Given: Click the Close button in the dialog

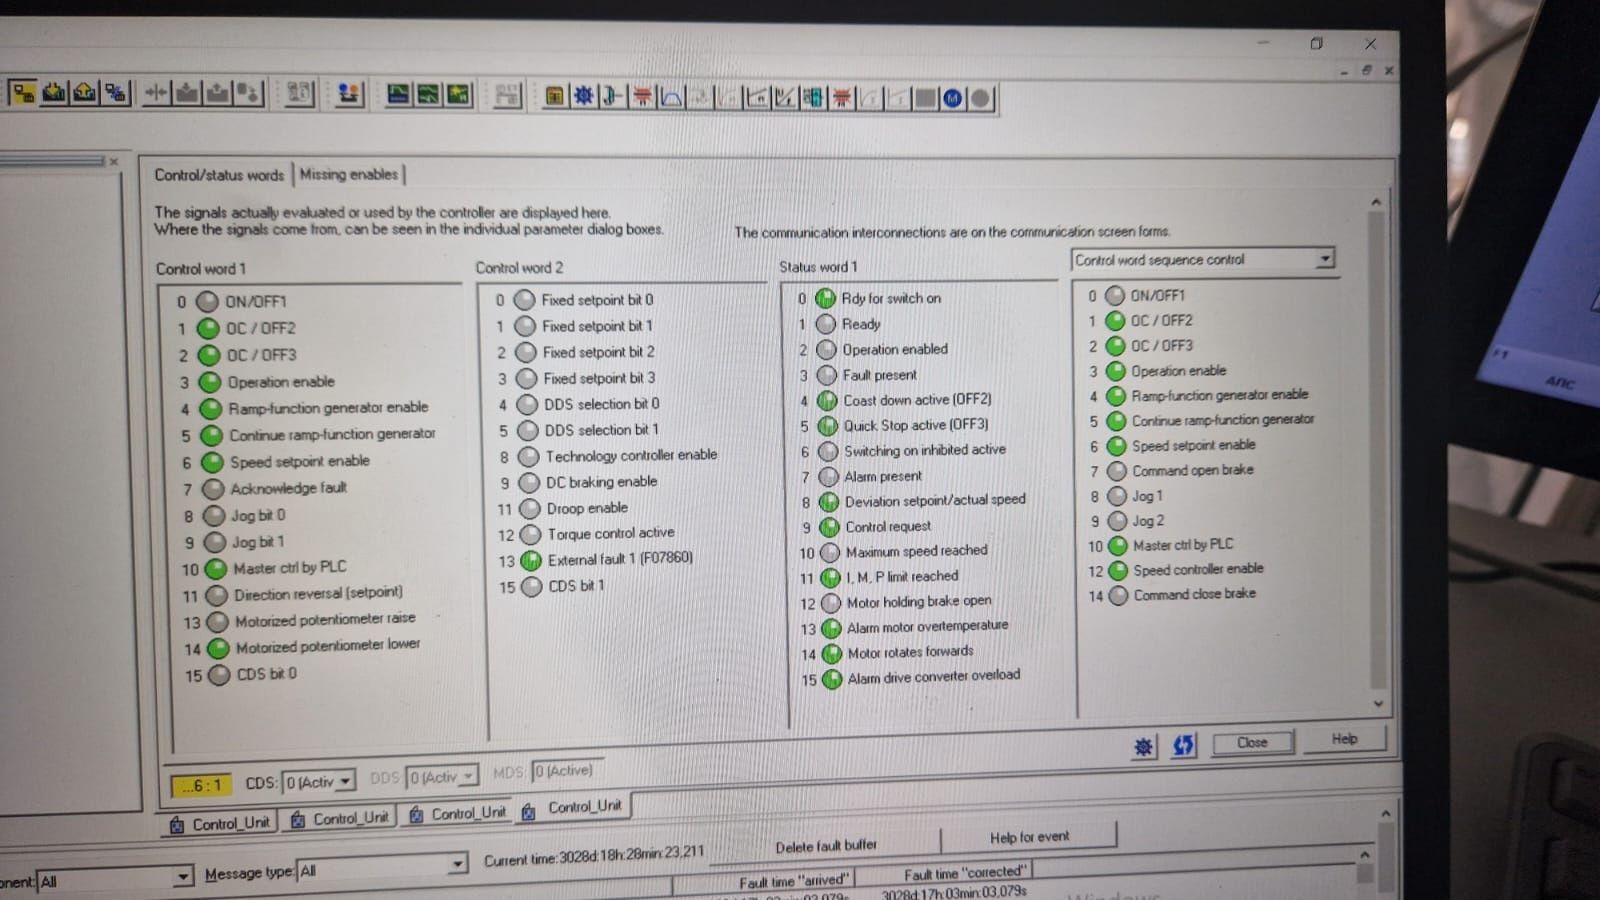Looking at the screenshot, I should [x=1252, y=742].
